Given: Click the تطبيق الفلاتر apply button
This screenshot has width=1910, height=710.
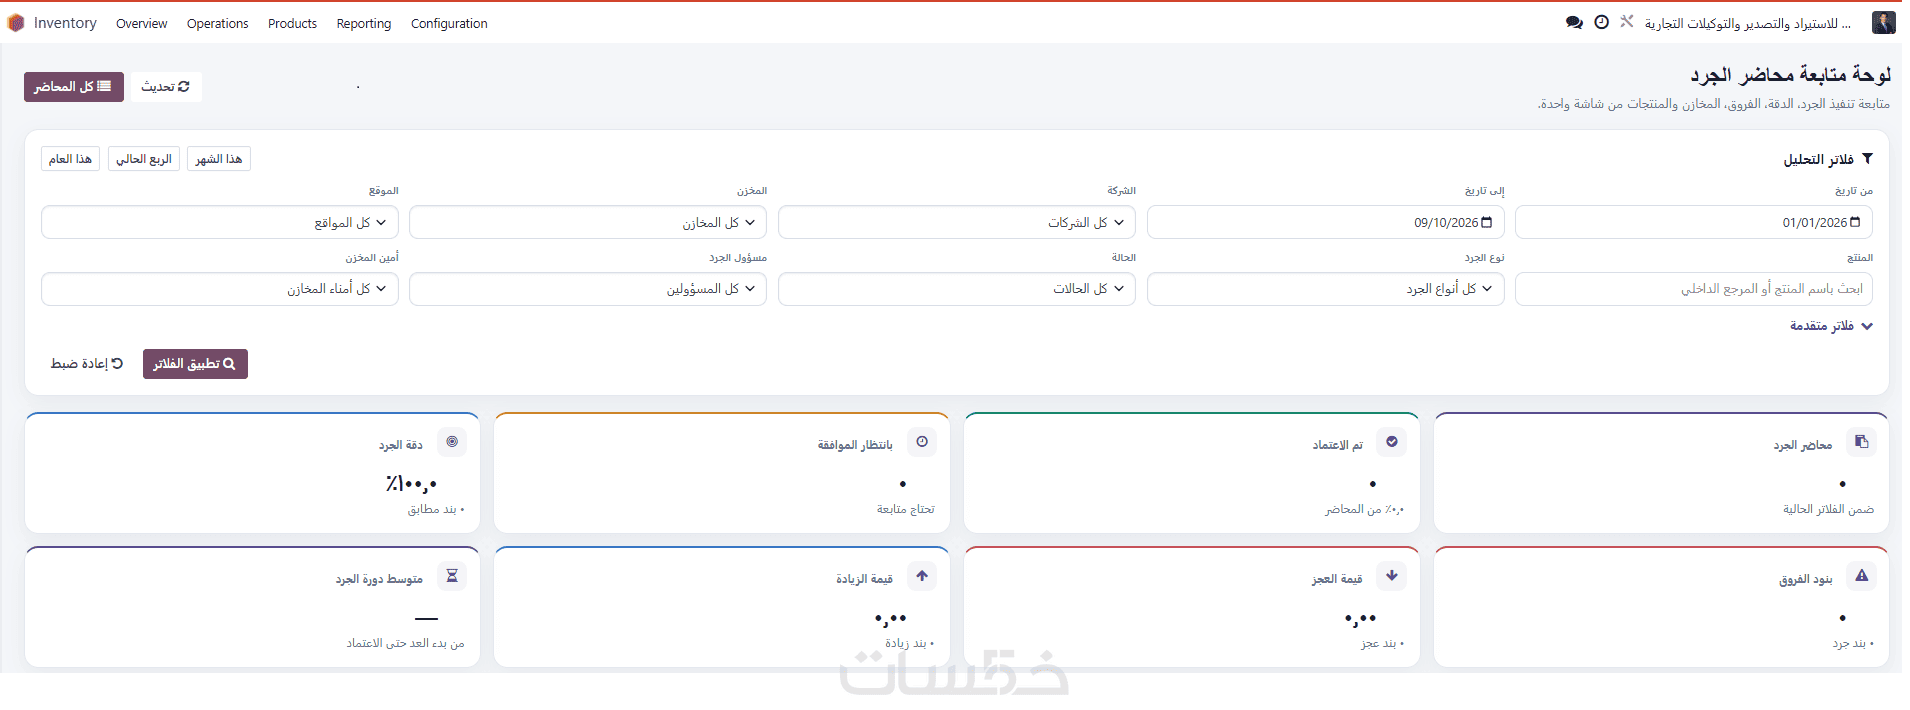Looking at the screenshot, I should (195, 364).
